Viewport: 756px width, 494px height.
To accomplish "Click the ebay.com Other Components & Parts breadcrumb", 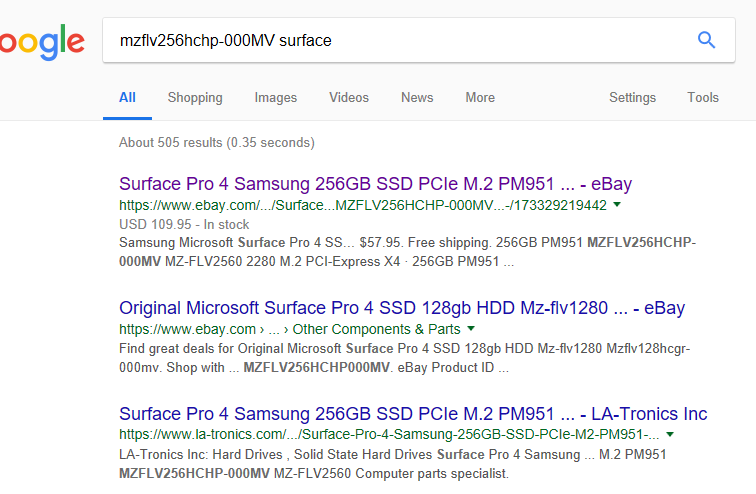I will [290, 329].
